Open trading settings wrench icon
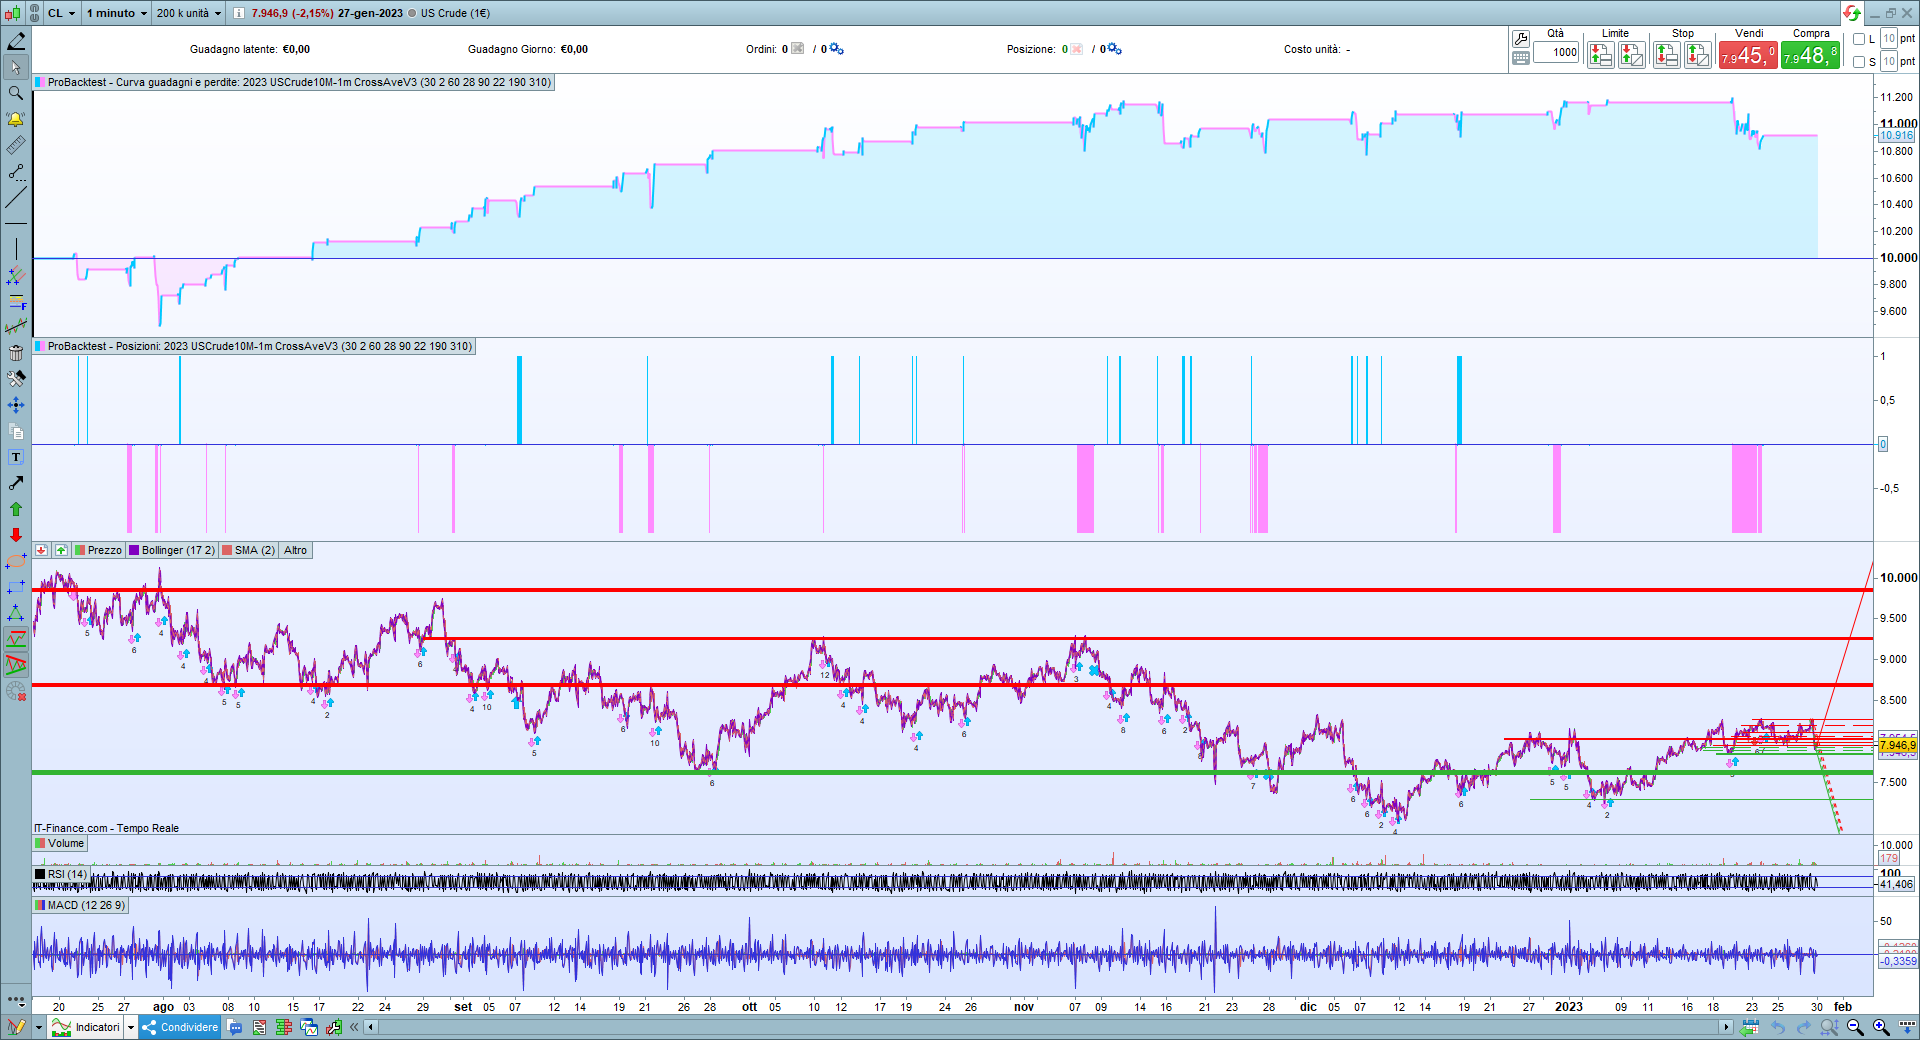Viewport: 1920px width, 1040px height. click(x=1521, y=39)
